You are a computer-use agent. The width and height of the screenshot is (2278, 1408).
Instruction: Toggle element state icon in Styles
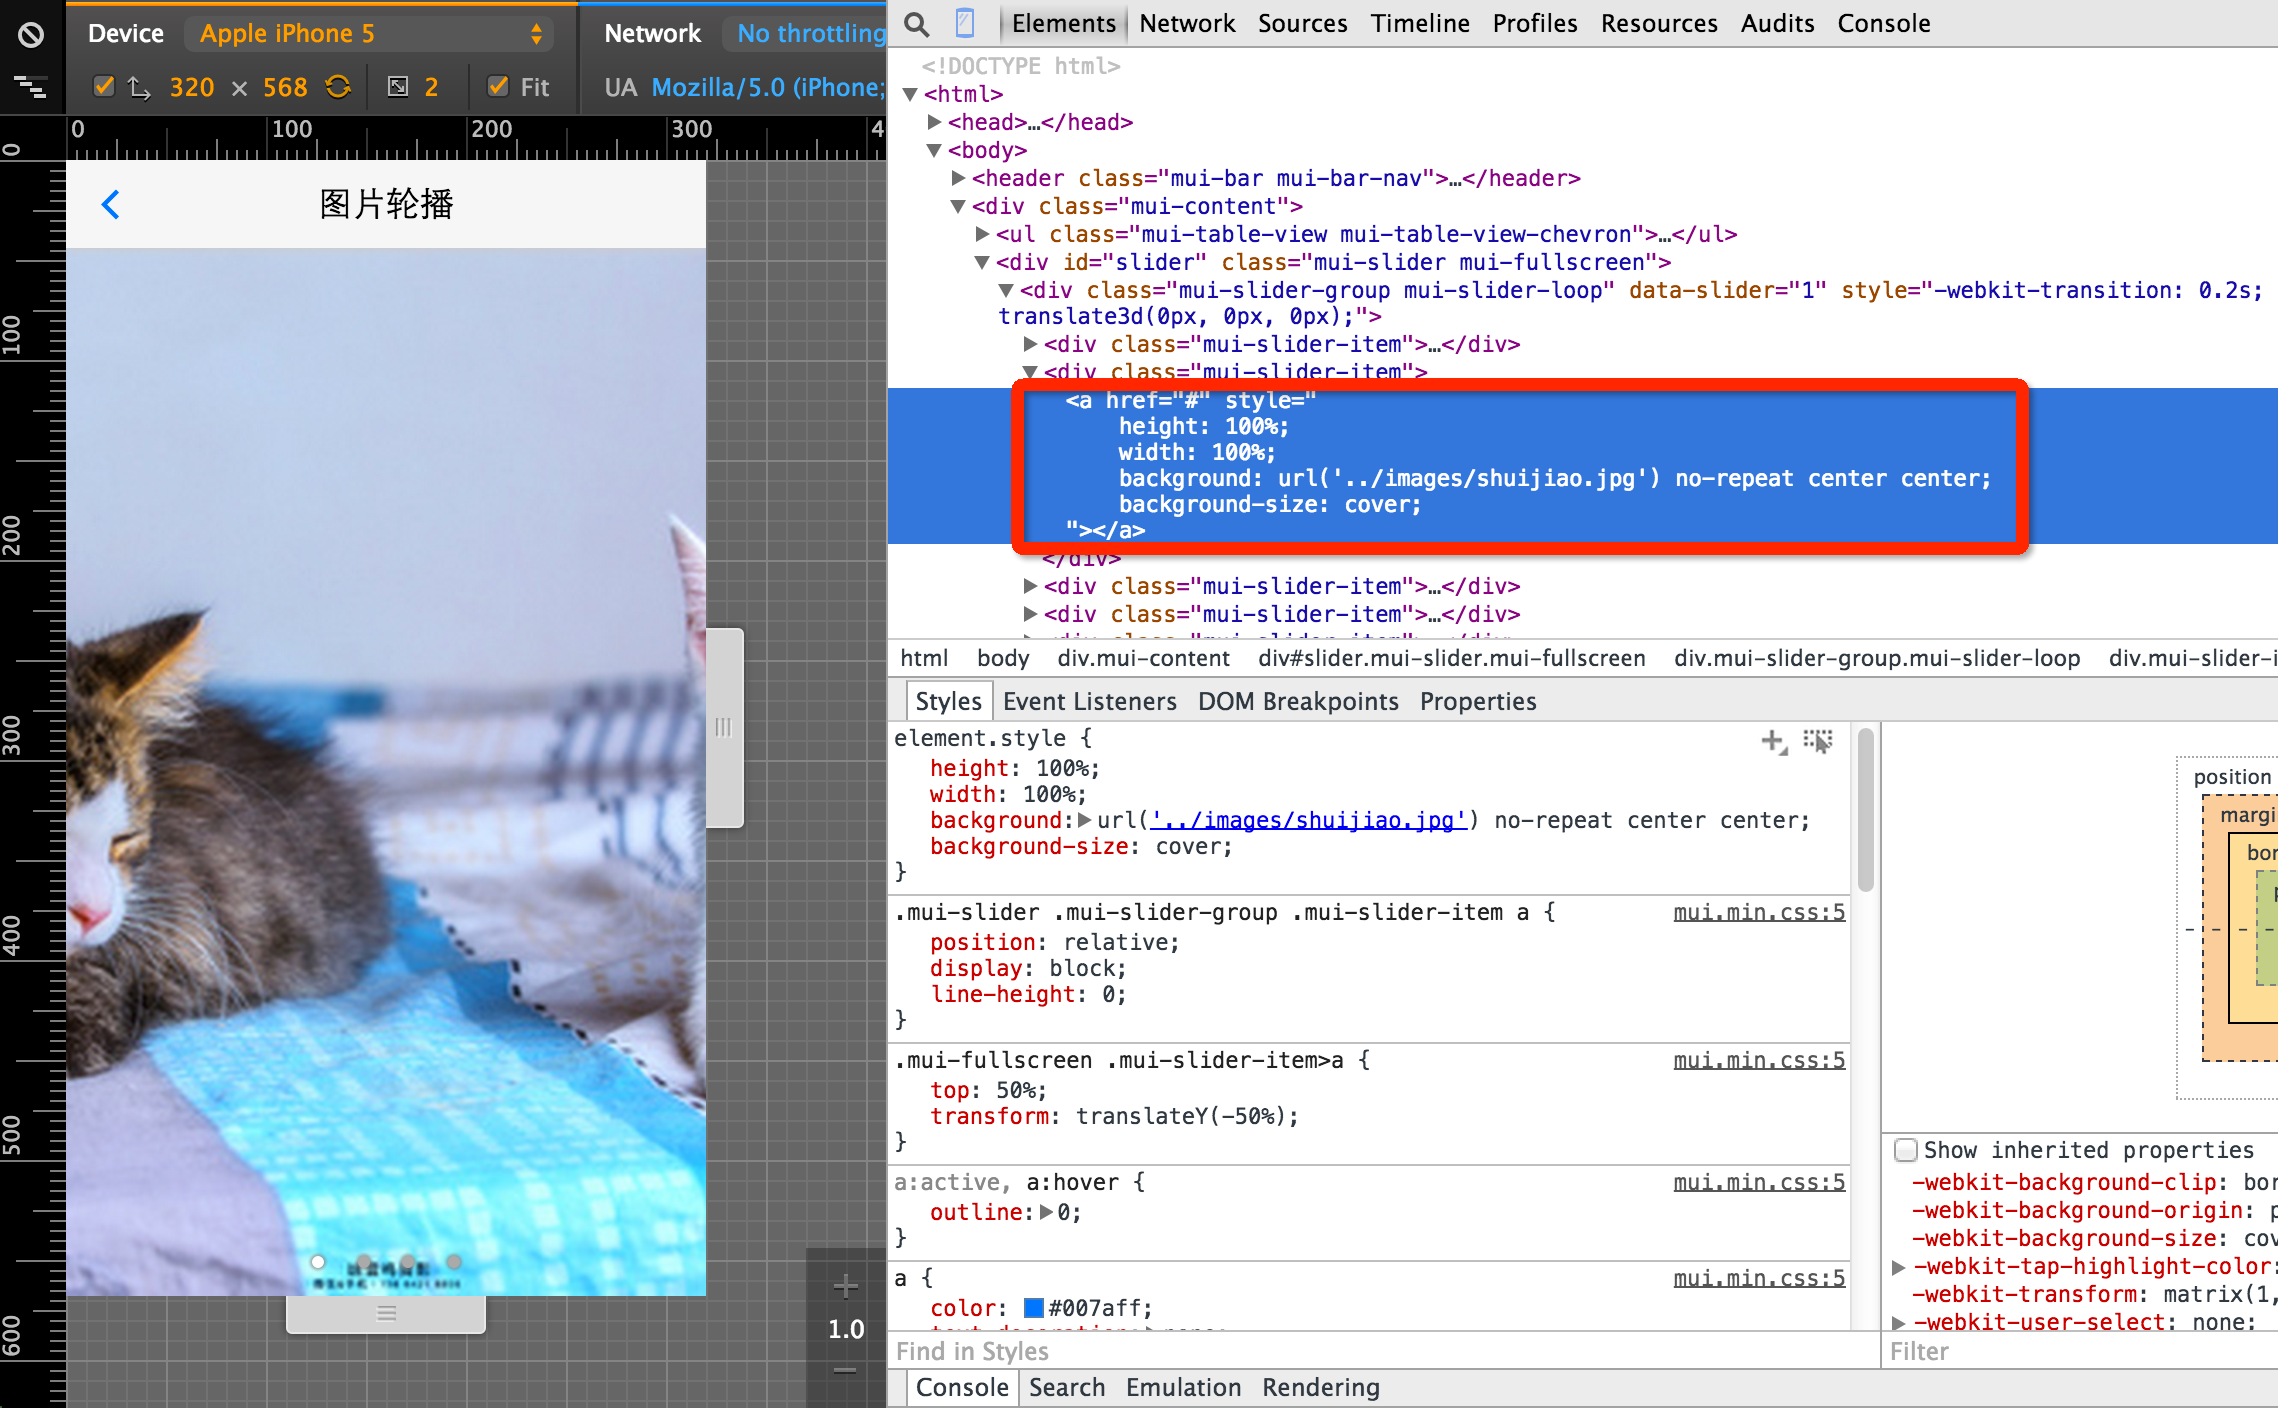1817,741
